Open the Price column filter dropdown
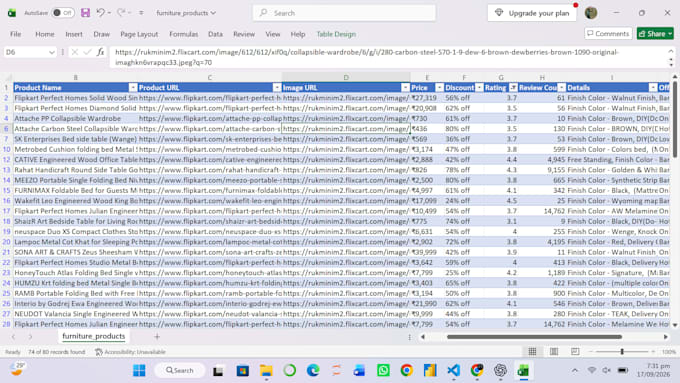Image resolution: width=680 pixels, height=383 pixels. point(439,88)
